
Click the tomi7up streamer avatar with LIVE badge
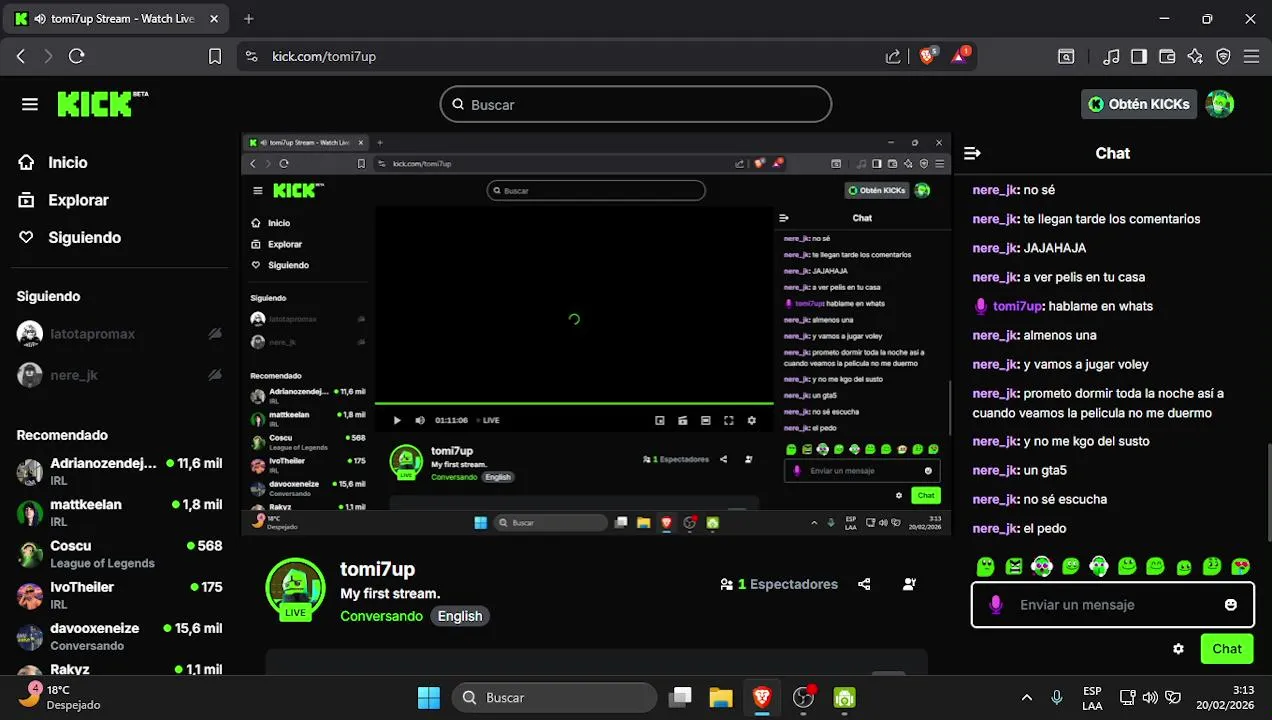tap(295, 590)
